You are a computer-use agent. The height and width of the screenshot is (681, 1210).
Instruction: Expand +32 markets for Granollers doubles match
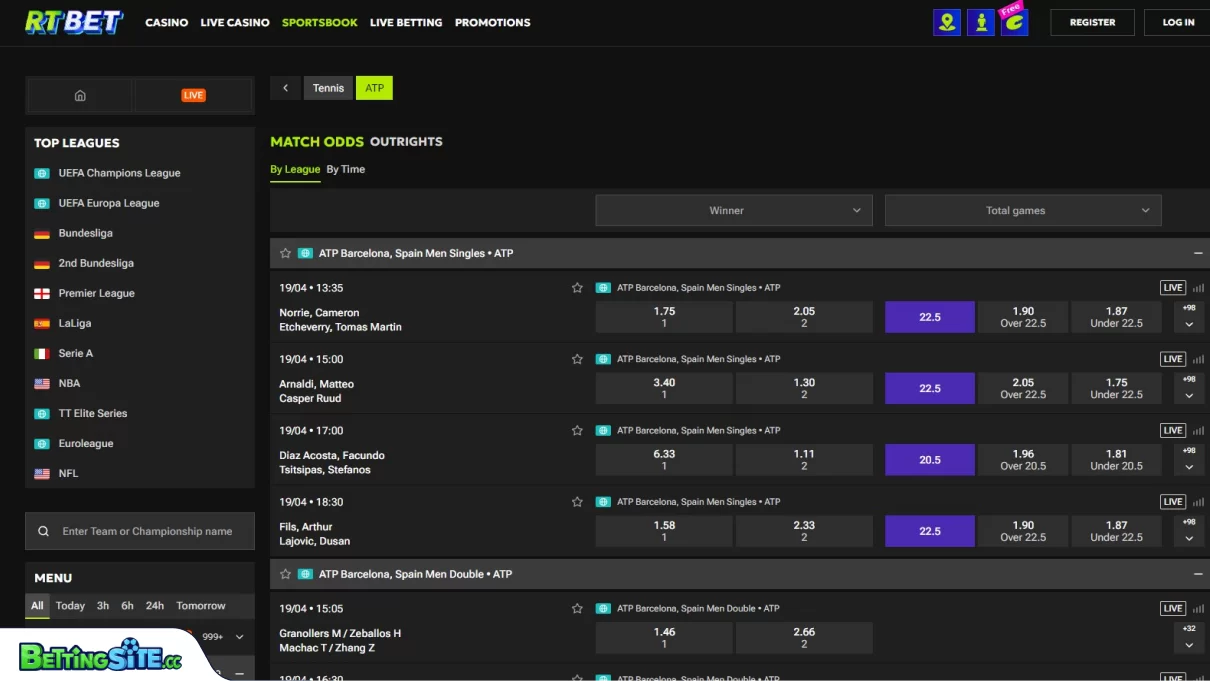click(x=1189, y=638)
